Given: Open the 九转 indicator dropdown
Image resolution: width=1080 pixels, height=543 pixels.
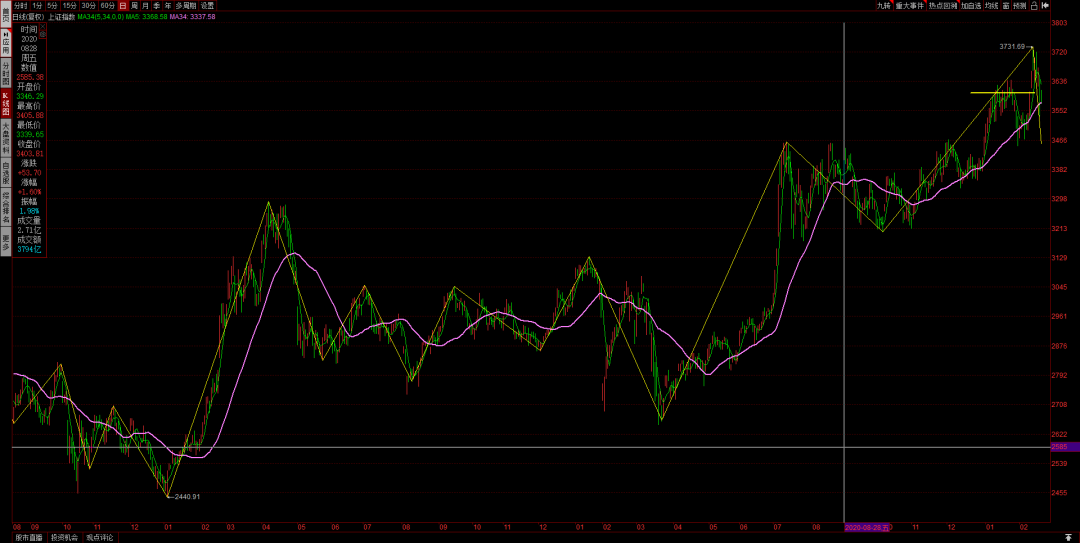Looking at the screenshot, I should point(884,6).
